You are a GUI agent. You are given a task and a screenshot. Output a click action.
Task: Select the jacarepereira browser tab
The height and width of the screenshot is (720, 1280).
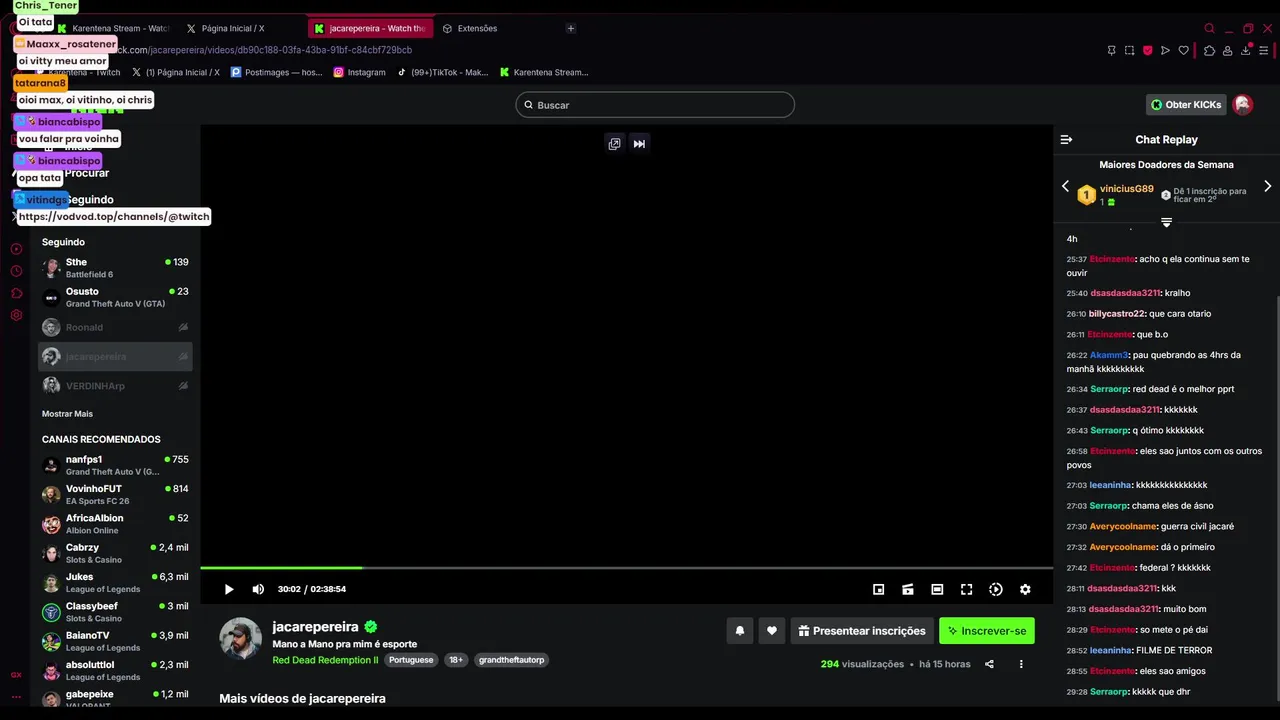370,29
